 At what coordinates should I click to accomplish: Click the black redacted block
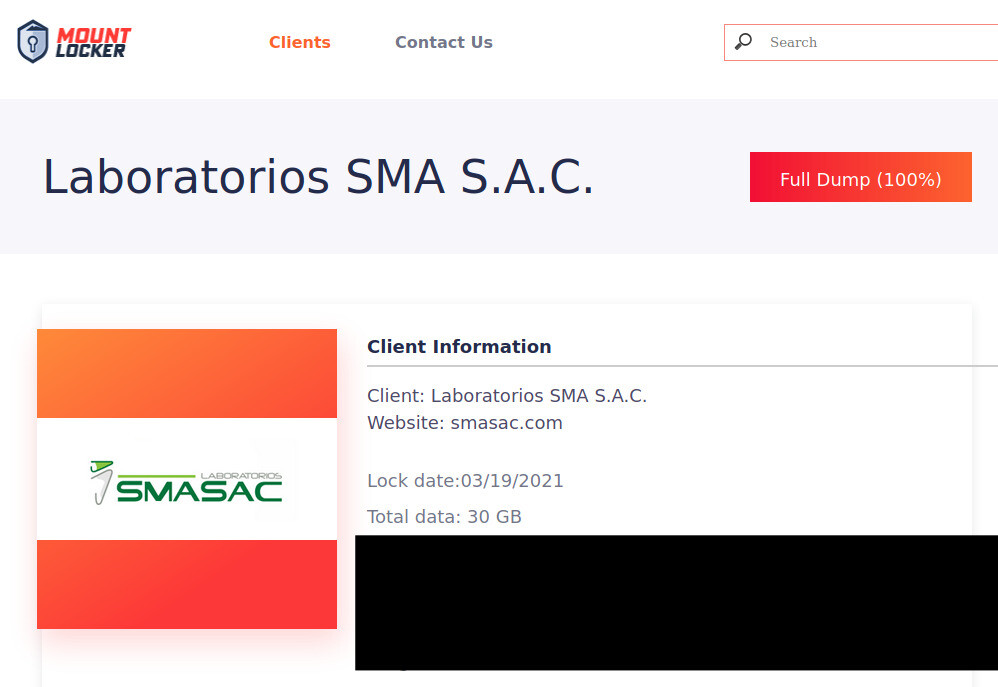(x=676, y=602)
